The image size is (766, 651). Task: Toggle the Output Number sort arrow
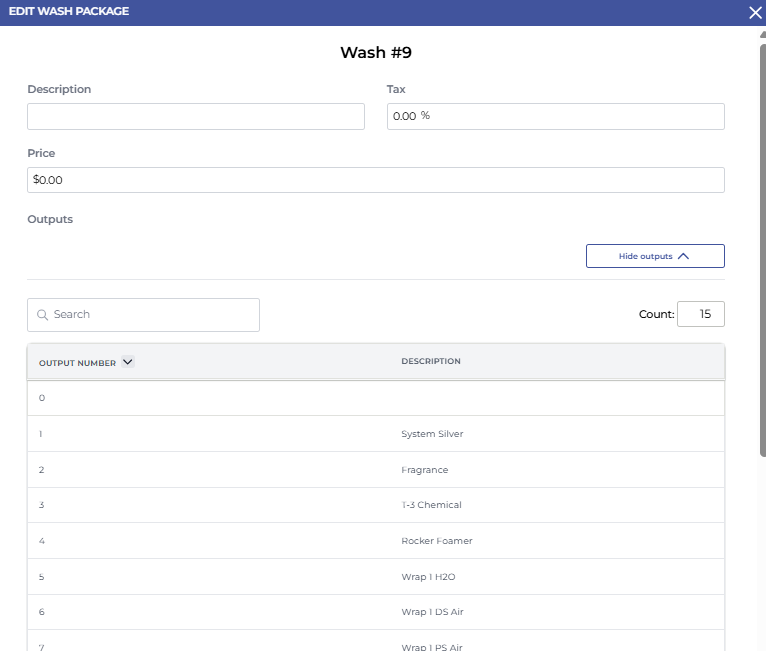click(127, 362)
